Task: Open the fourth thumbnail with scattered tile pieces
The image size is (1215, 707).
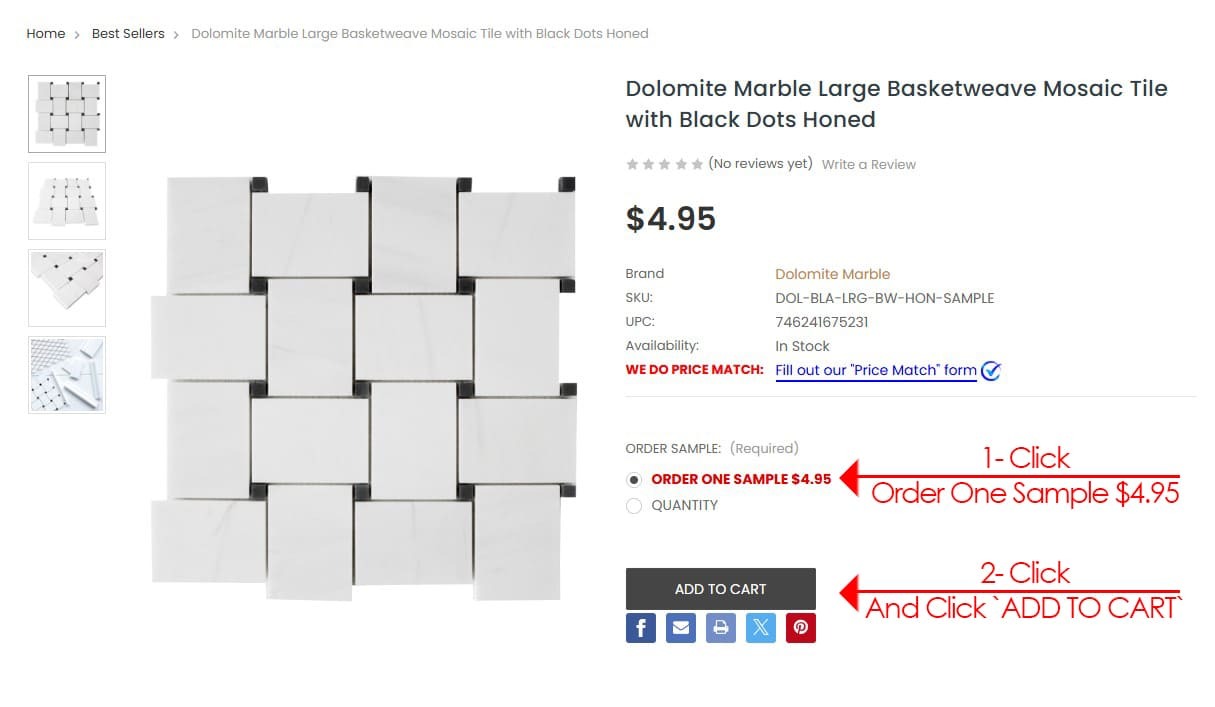Action: coord(66,374)
